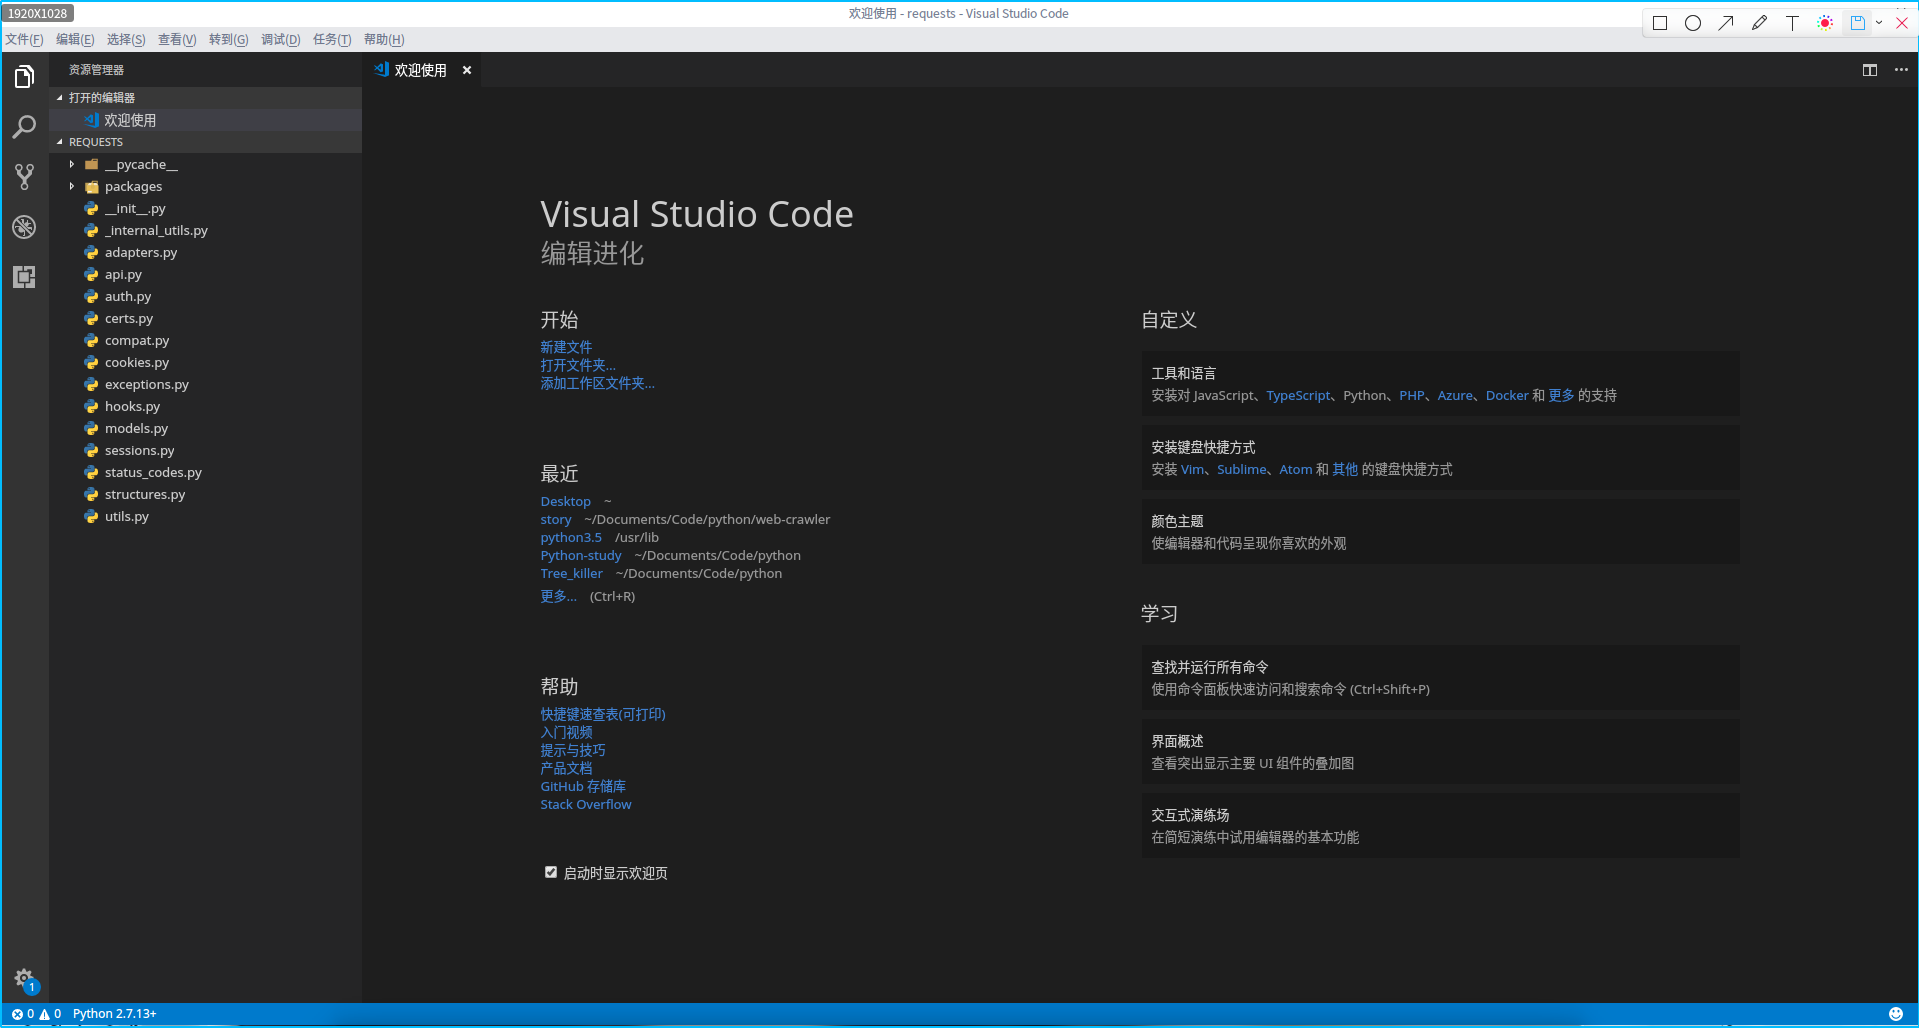Click the feedback smiley in status bar

[x=1895, y=1014]
